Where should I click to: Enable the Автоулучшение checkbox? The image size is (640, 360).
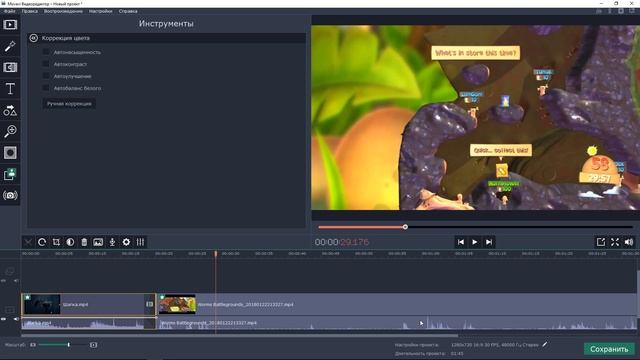[x=46, y=76]
